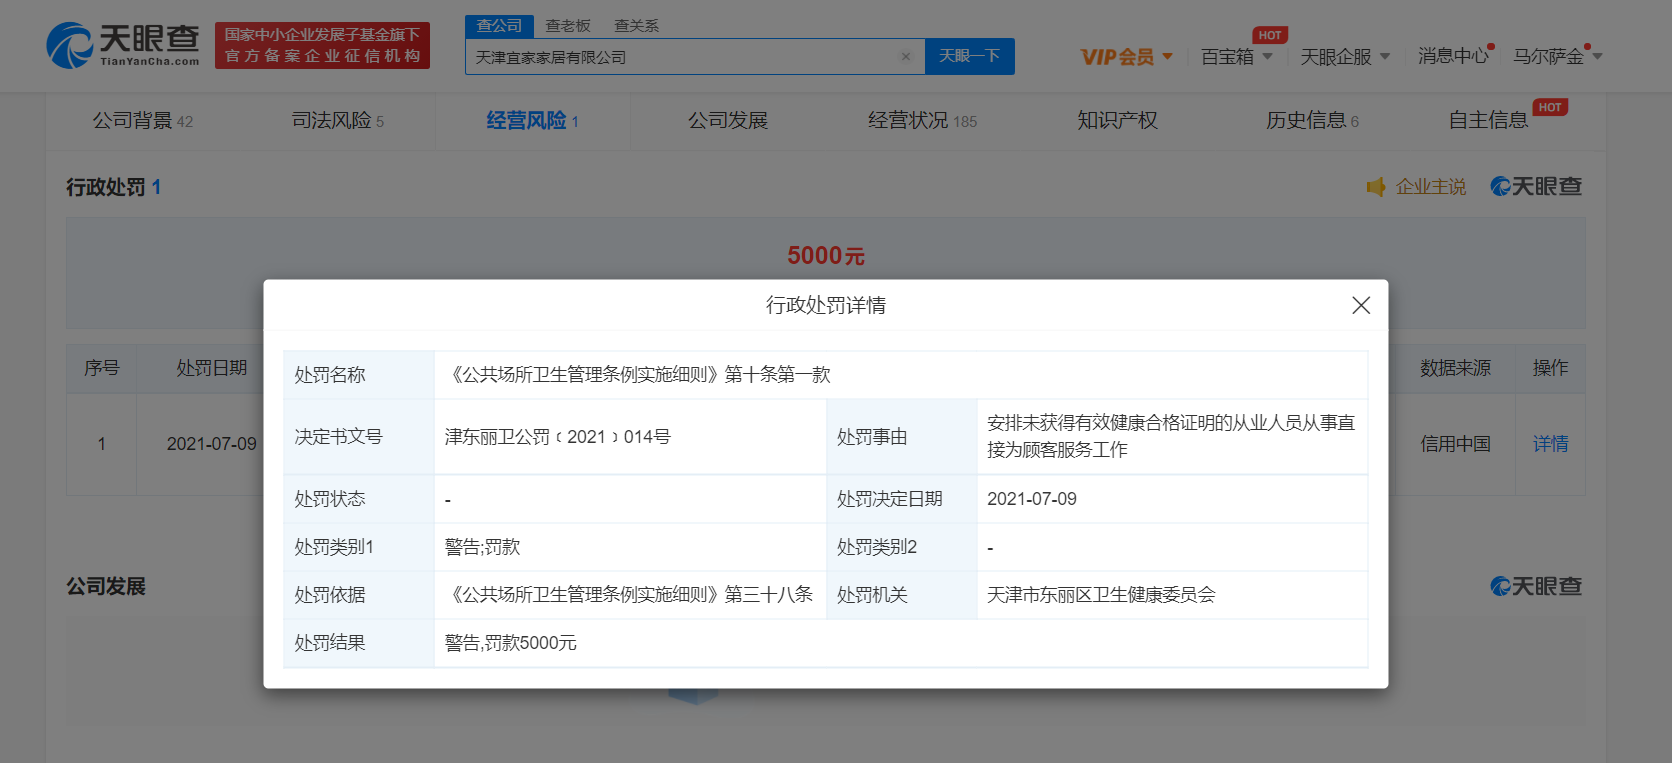Viewport: 1672px width, 763px height.
Task: Open the 马尔萨金 account menu
Action: point(1557,57)
